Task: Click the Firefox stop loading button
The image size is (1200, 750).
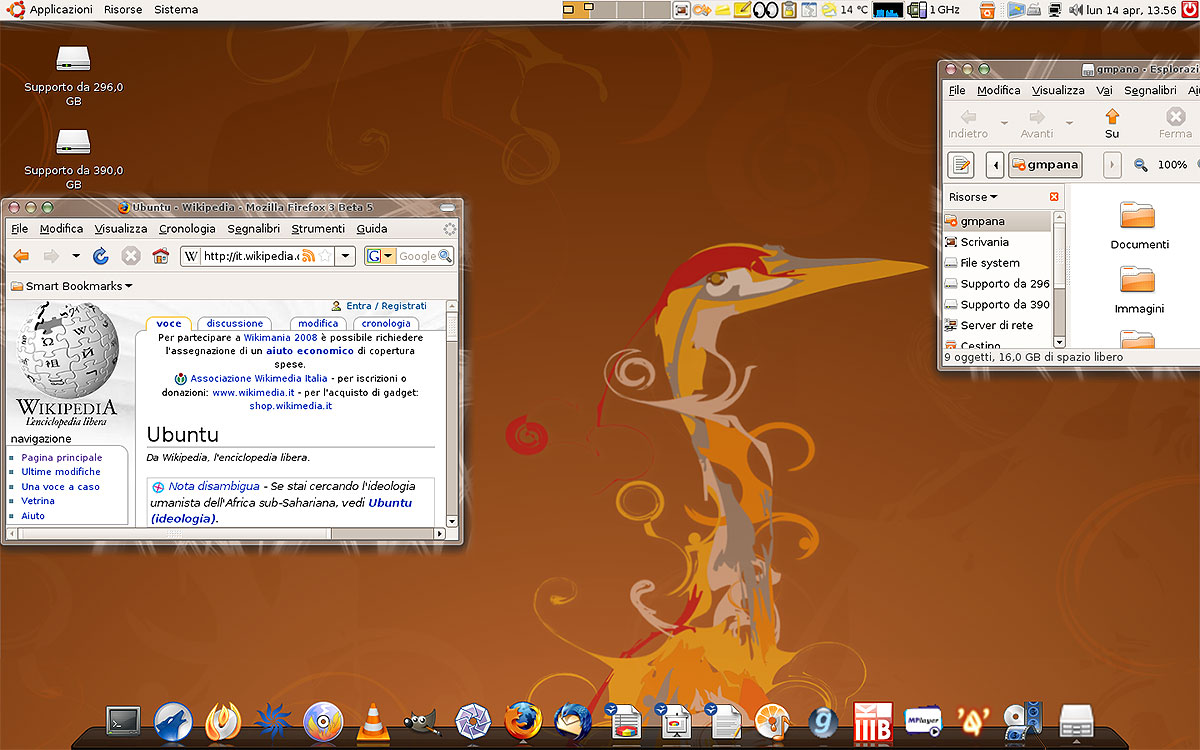Action: click(131, 256)
